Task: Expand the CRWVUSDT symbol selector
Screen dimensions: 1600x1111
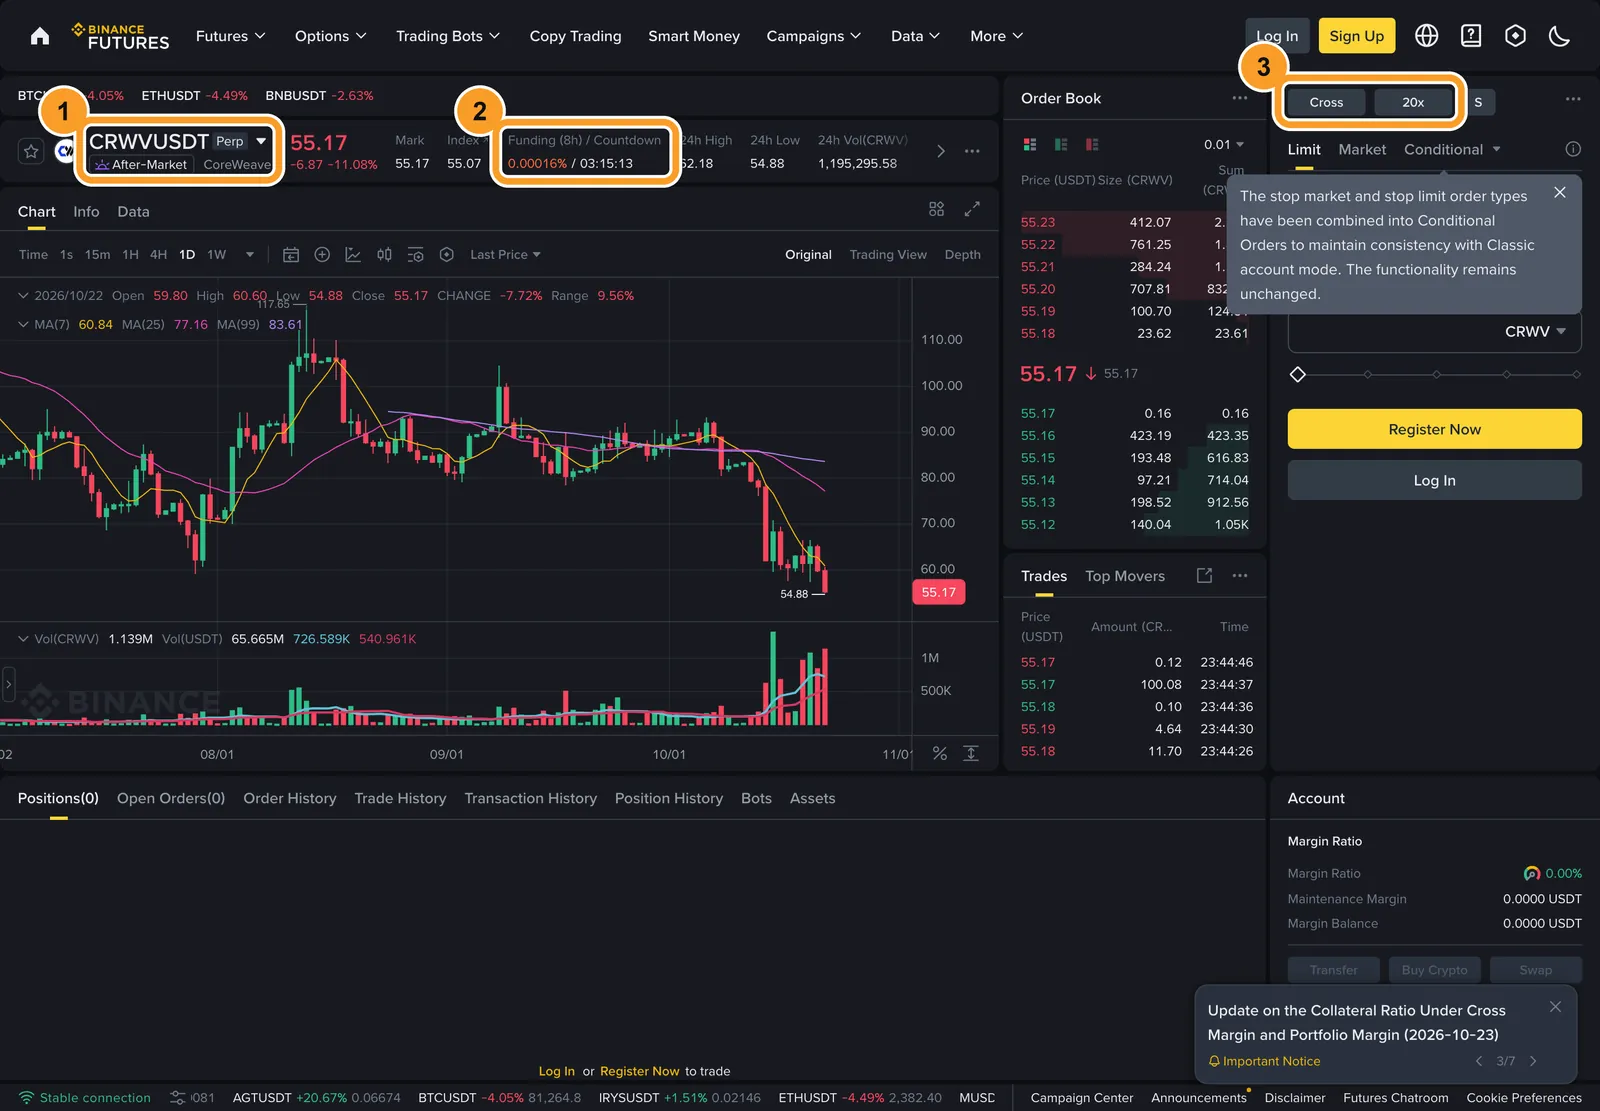Action: [261, 141]
